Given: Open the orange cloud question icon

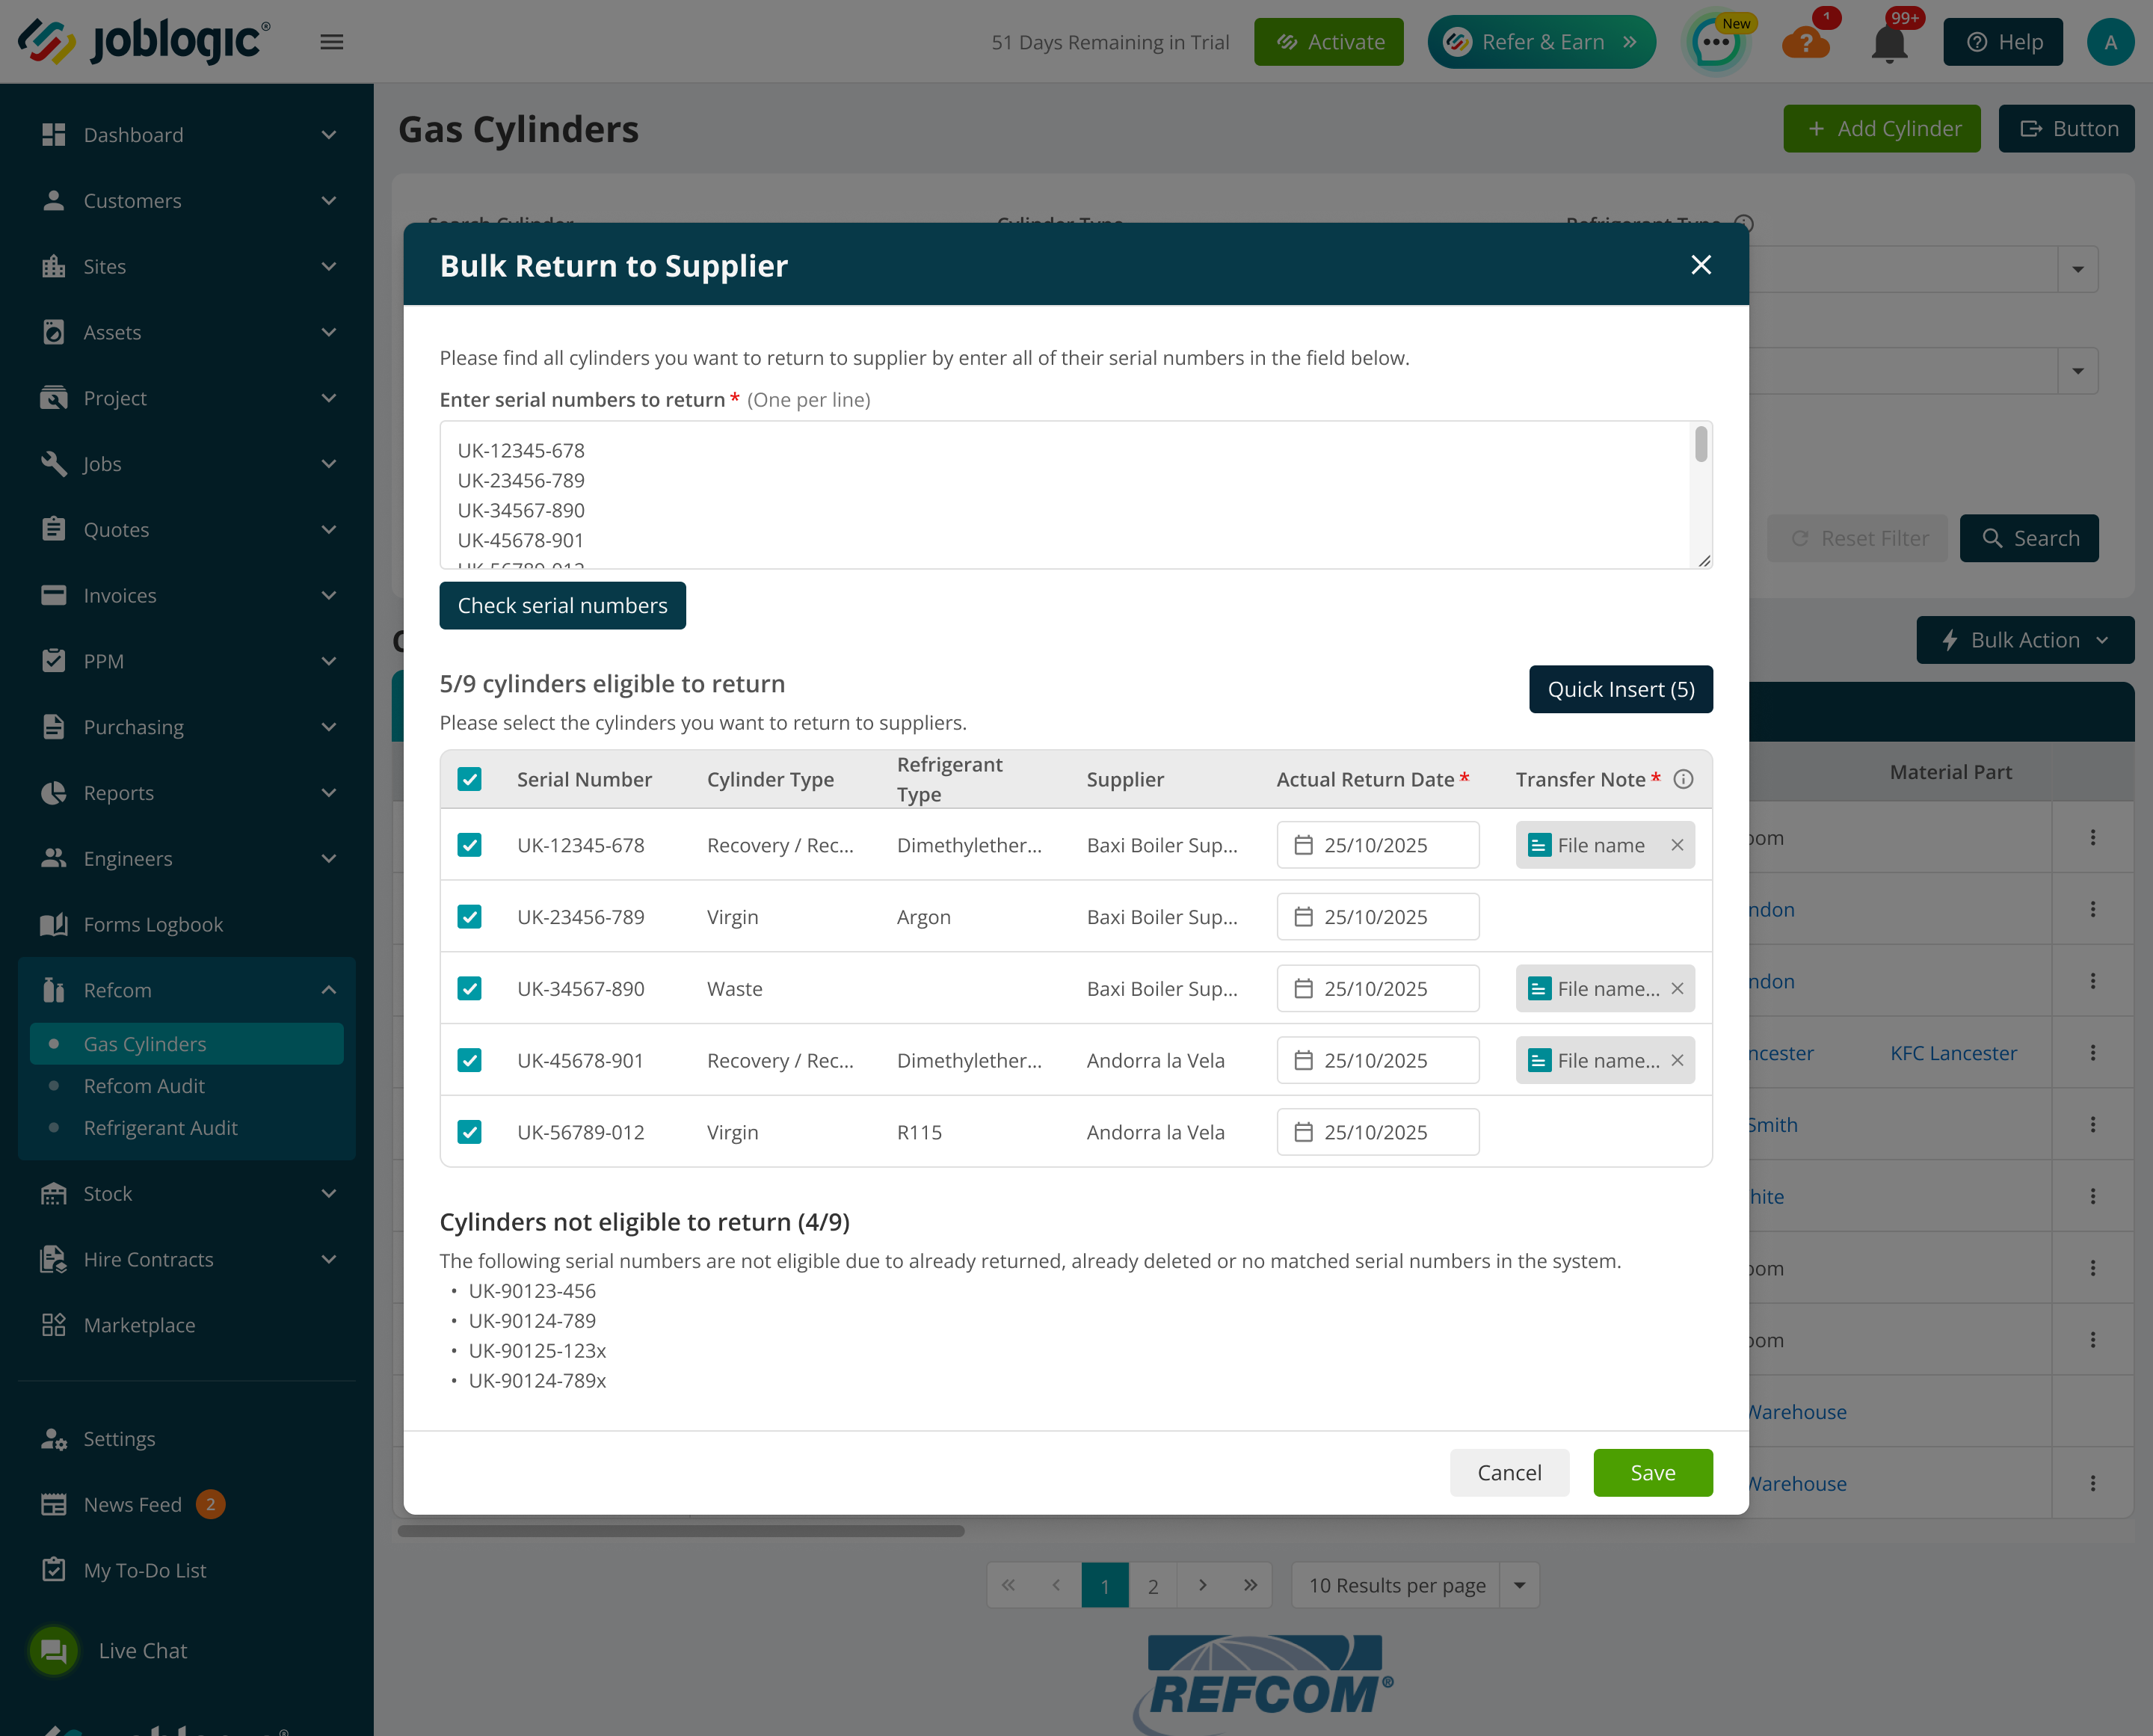Looking at the screenshot, I should coord(1806,43).
